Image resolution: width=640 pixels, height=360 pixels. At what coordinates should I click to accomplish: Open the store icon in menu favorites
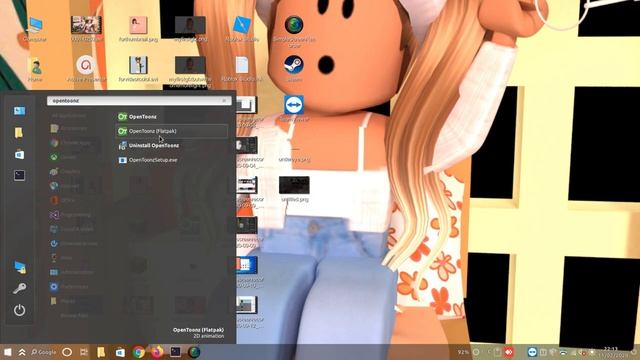coord(19,154)
